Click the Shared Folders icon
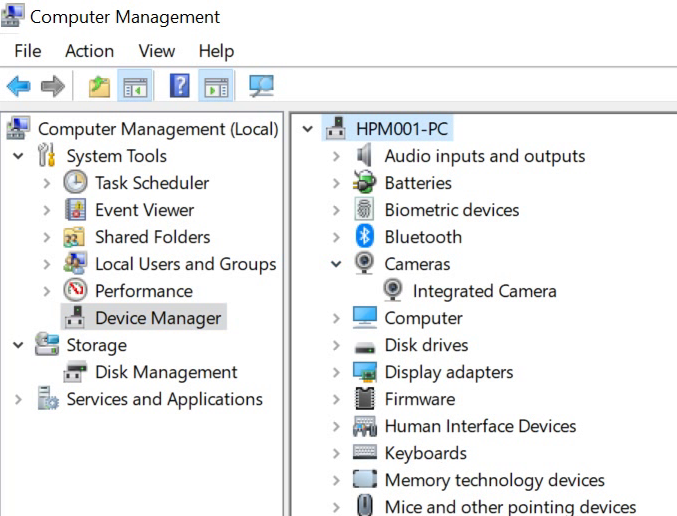The height and width of the screenshot is (516, 677). click(x=74, y=237)
